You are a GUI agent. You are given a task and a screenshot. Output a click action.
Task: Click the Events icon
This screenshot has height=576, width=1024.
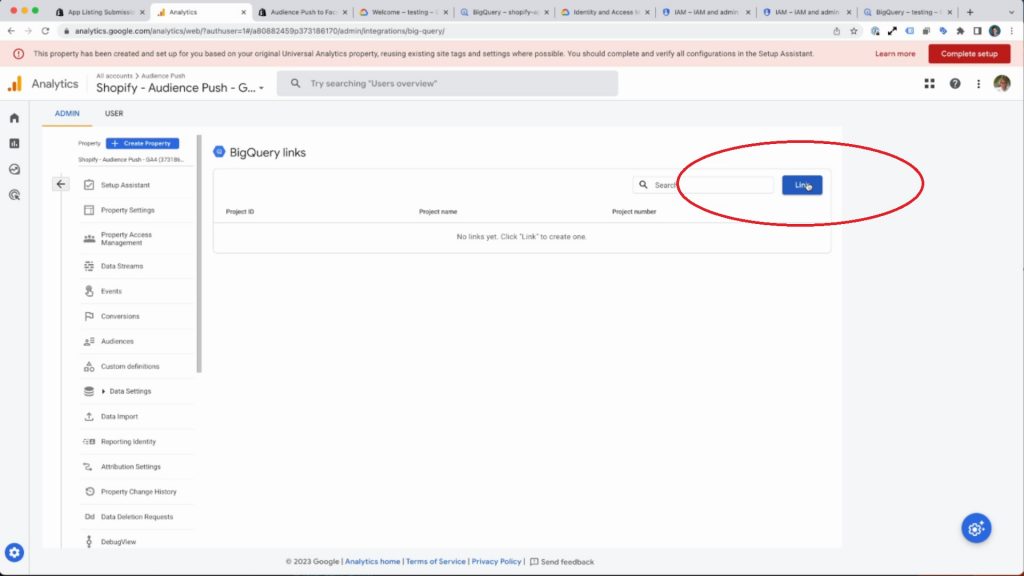click(x=89, y=291)
